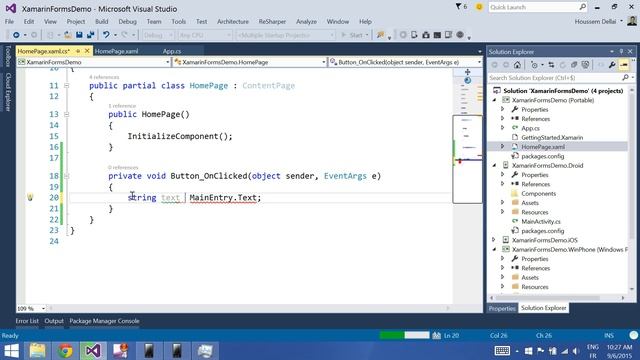This screenshot has width=640, height=360.
Task: Open the Error List tab
Action: [x=27, y=321]
